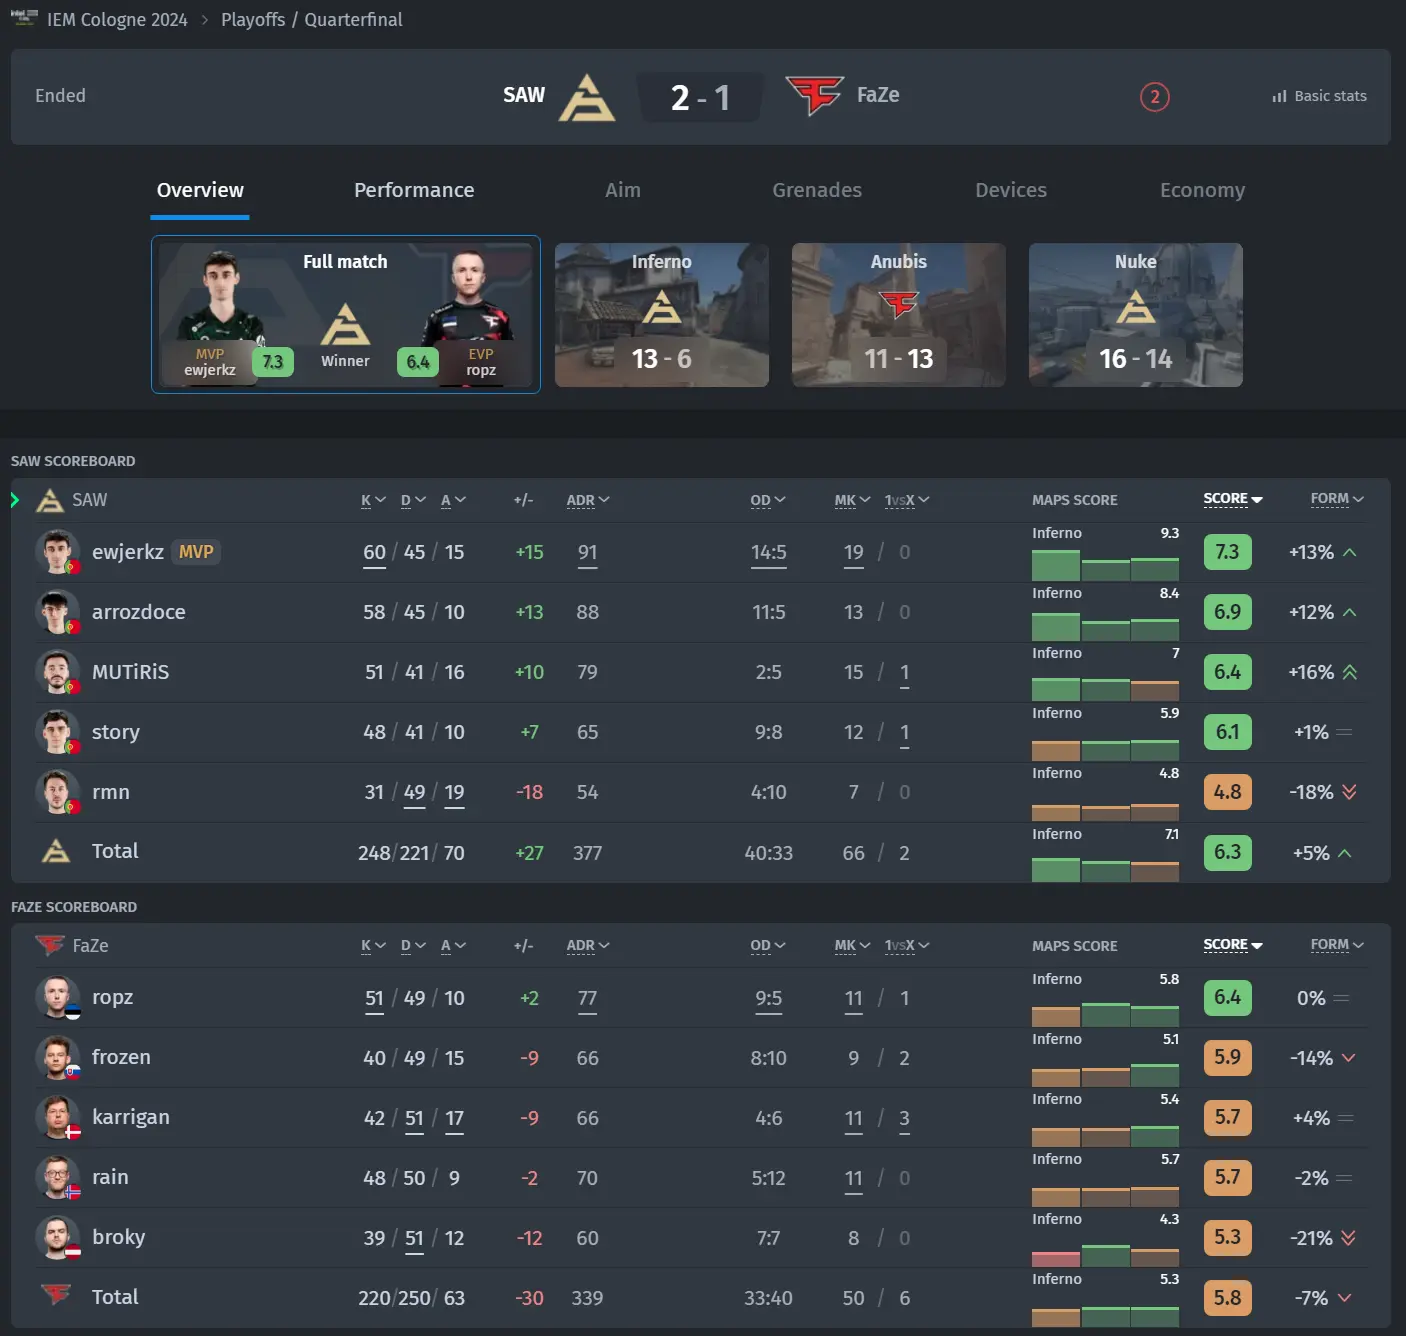Sort SAW scoreboard by MK column
The height and width of the screenshot is (1336, 1406).
coord(853,500)
